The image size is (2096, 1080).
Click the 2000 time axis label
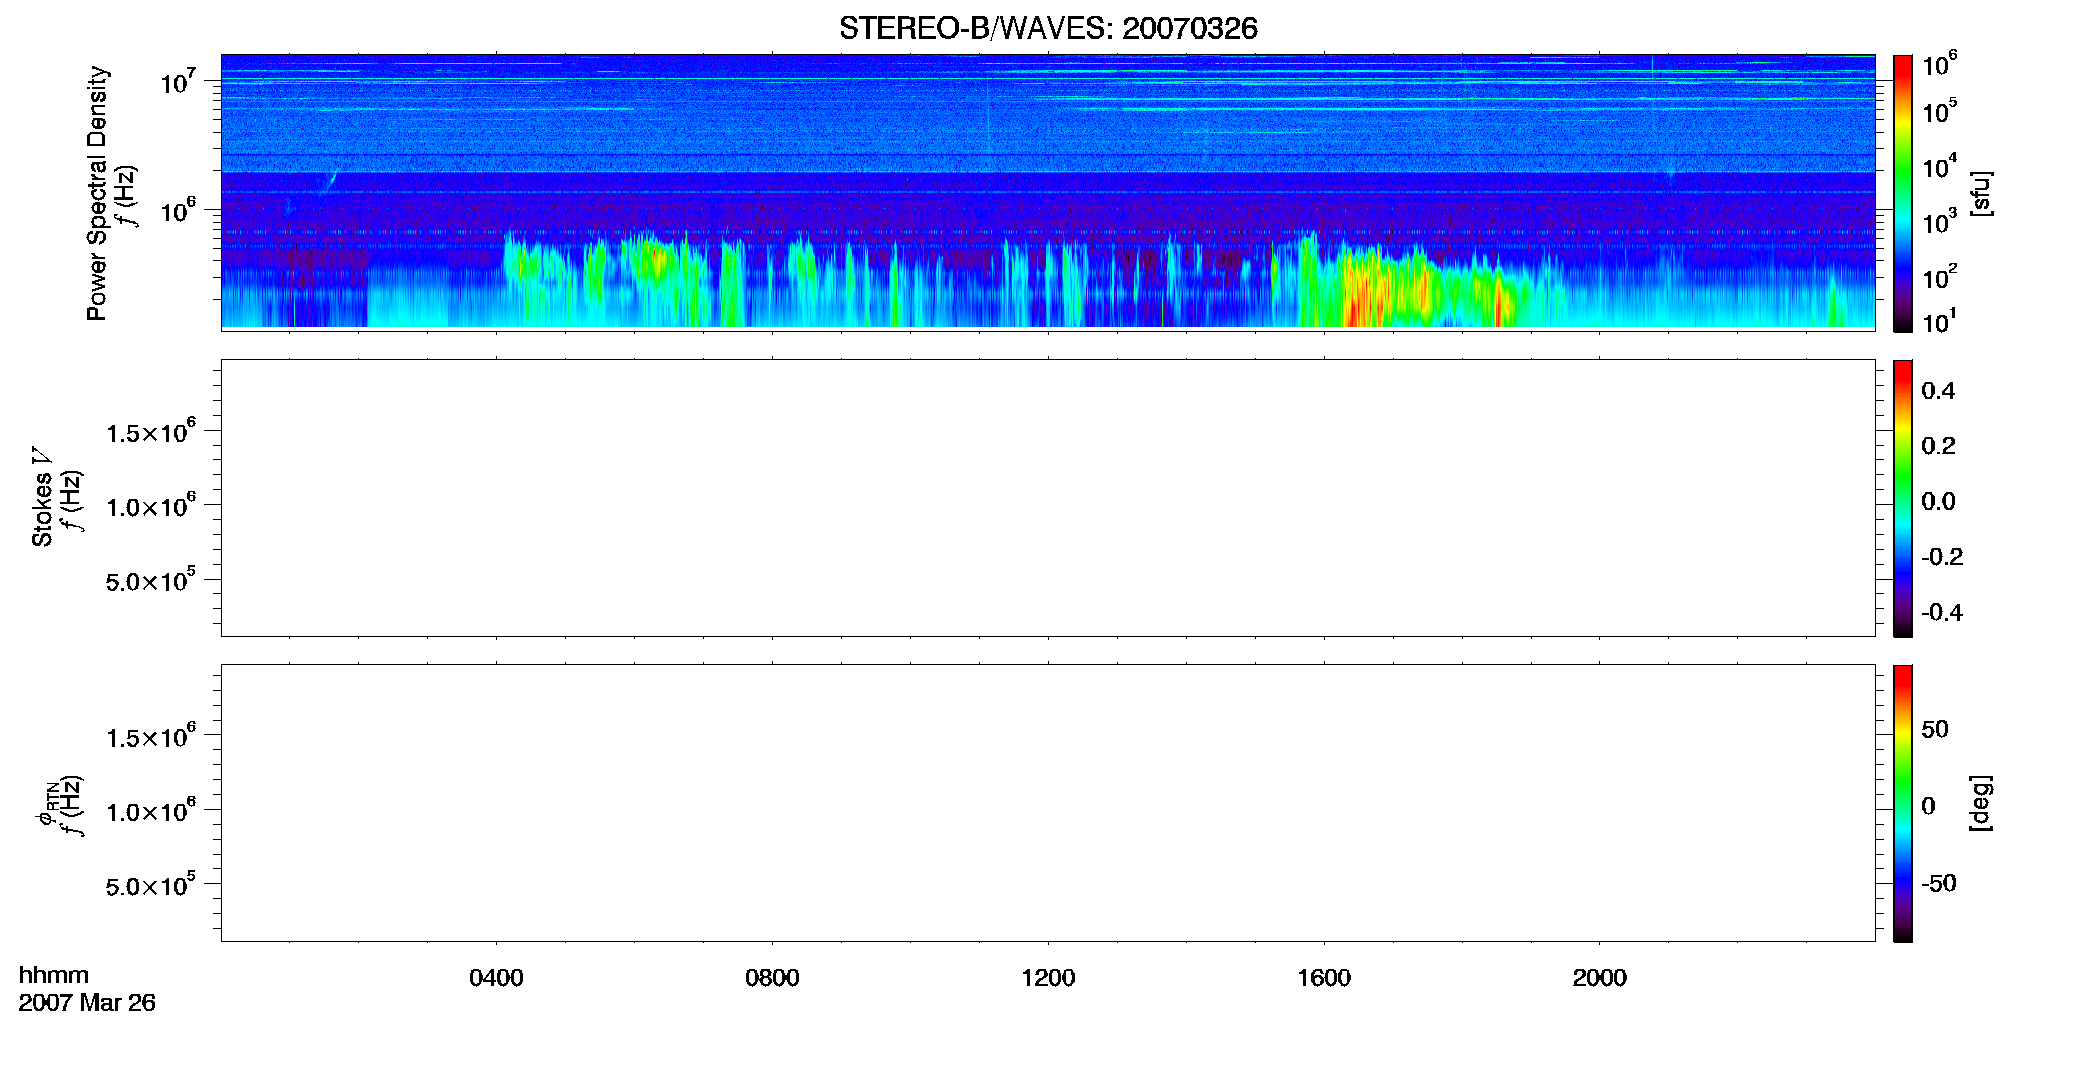[1599, 978]
